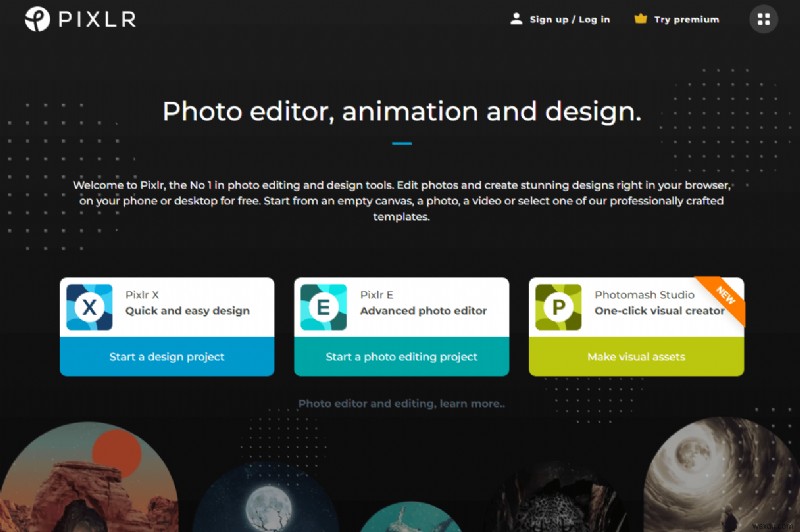
Task: Click the 'Welcome to Pixlr' paragraph
Action: (402, 200)
